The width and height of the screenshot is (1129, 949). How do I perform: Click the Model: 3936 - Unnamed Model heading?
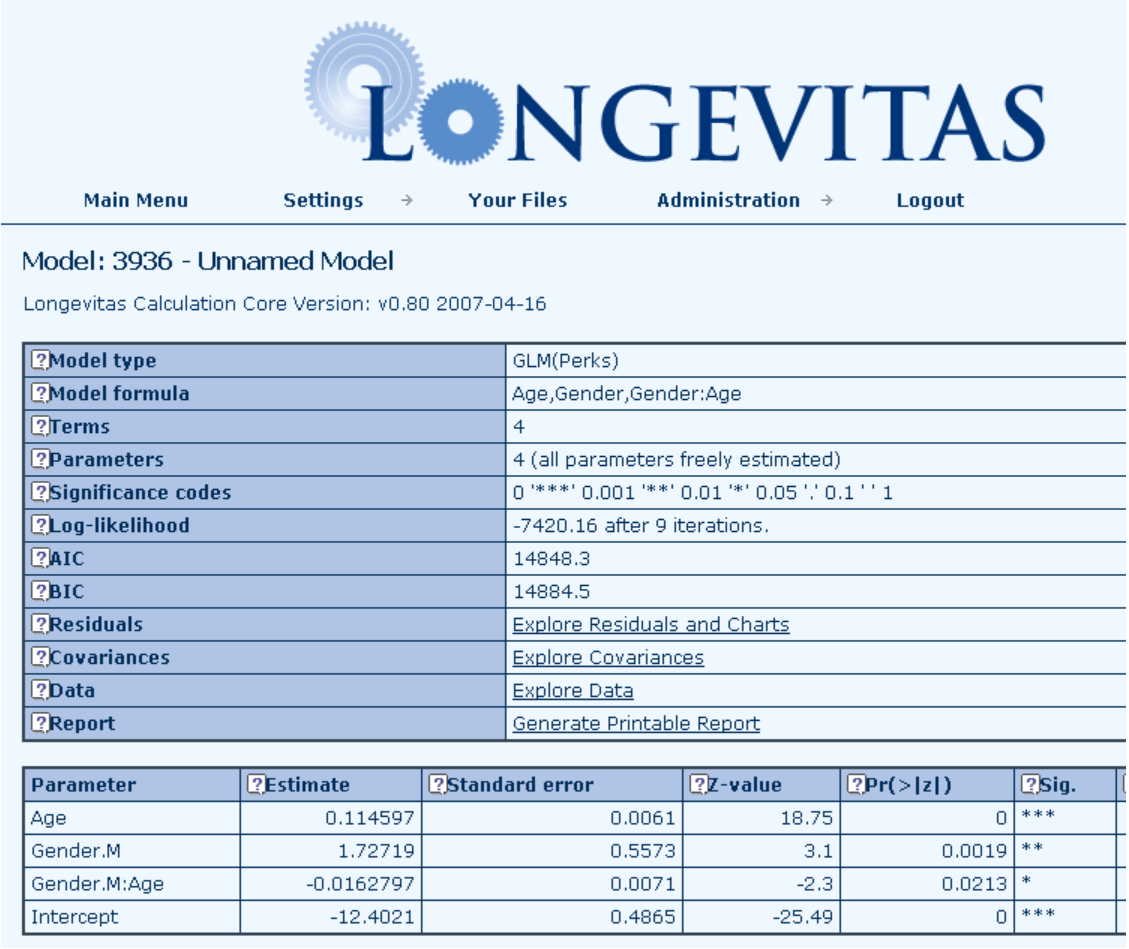point(207,261)
